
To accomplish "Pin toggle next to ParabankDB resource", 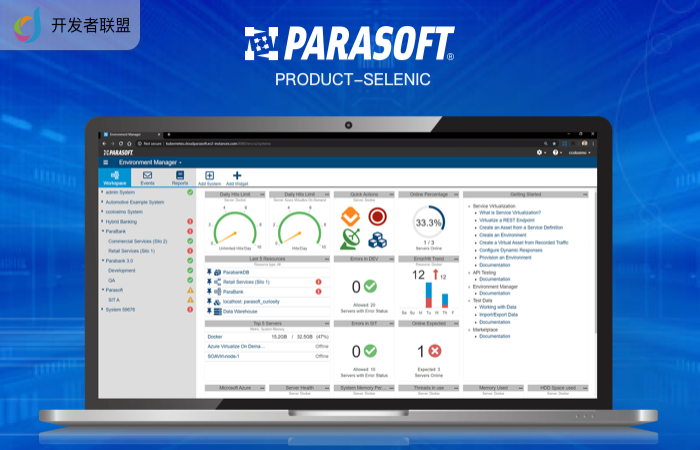I will pos(209,272).
